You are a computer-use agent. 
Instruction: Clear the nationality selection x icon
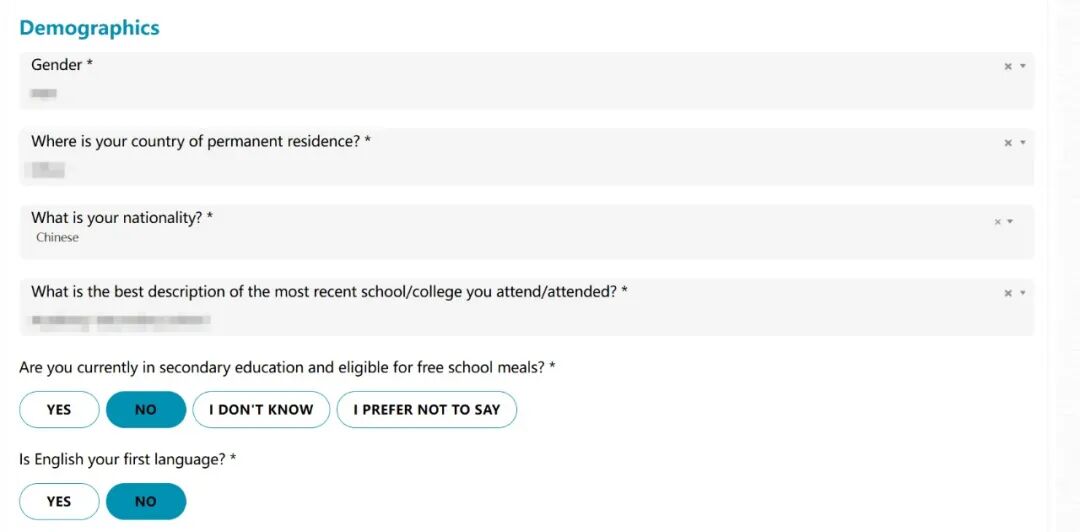[x=997, y=222]
